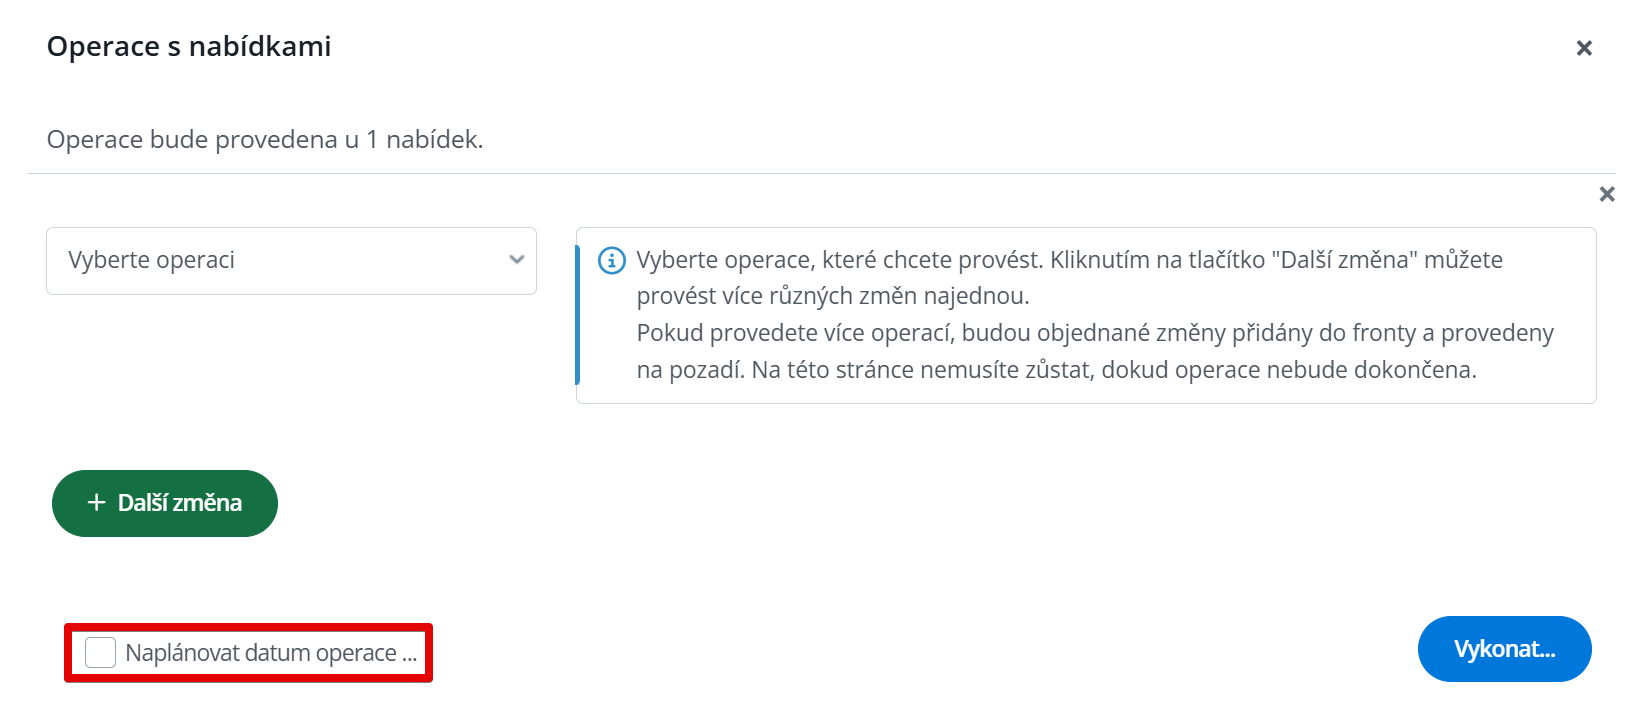Click the Operace bude provedena u 1 nabídek text
The height and width of the screenshot is (703, 1636).
click(265, 140)
